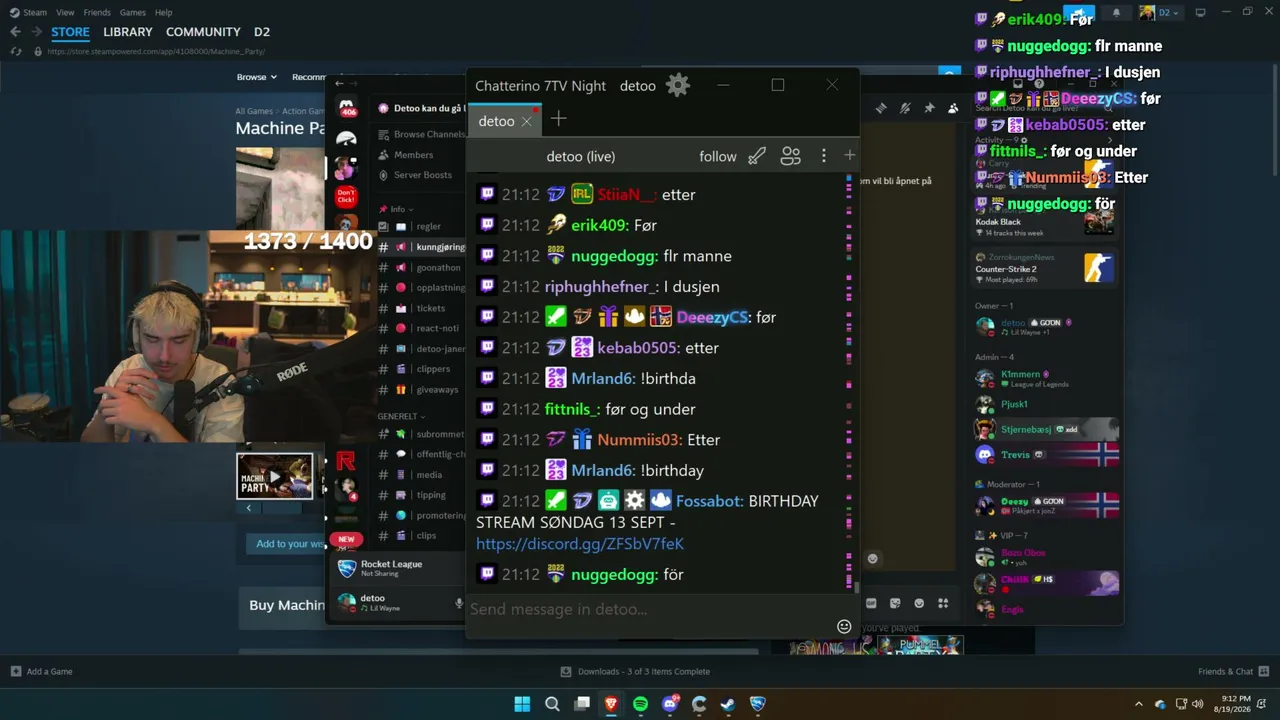This screenshot has width=1280, height=720.
Task: Open moderation mode sword icon in Chatterino
Action: coord(757,156)
